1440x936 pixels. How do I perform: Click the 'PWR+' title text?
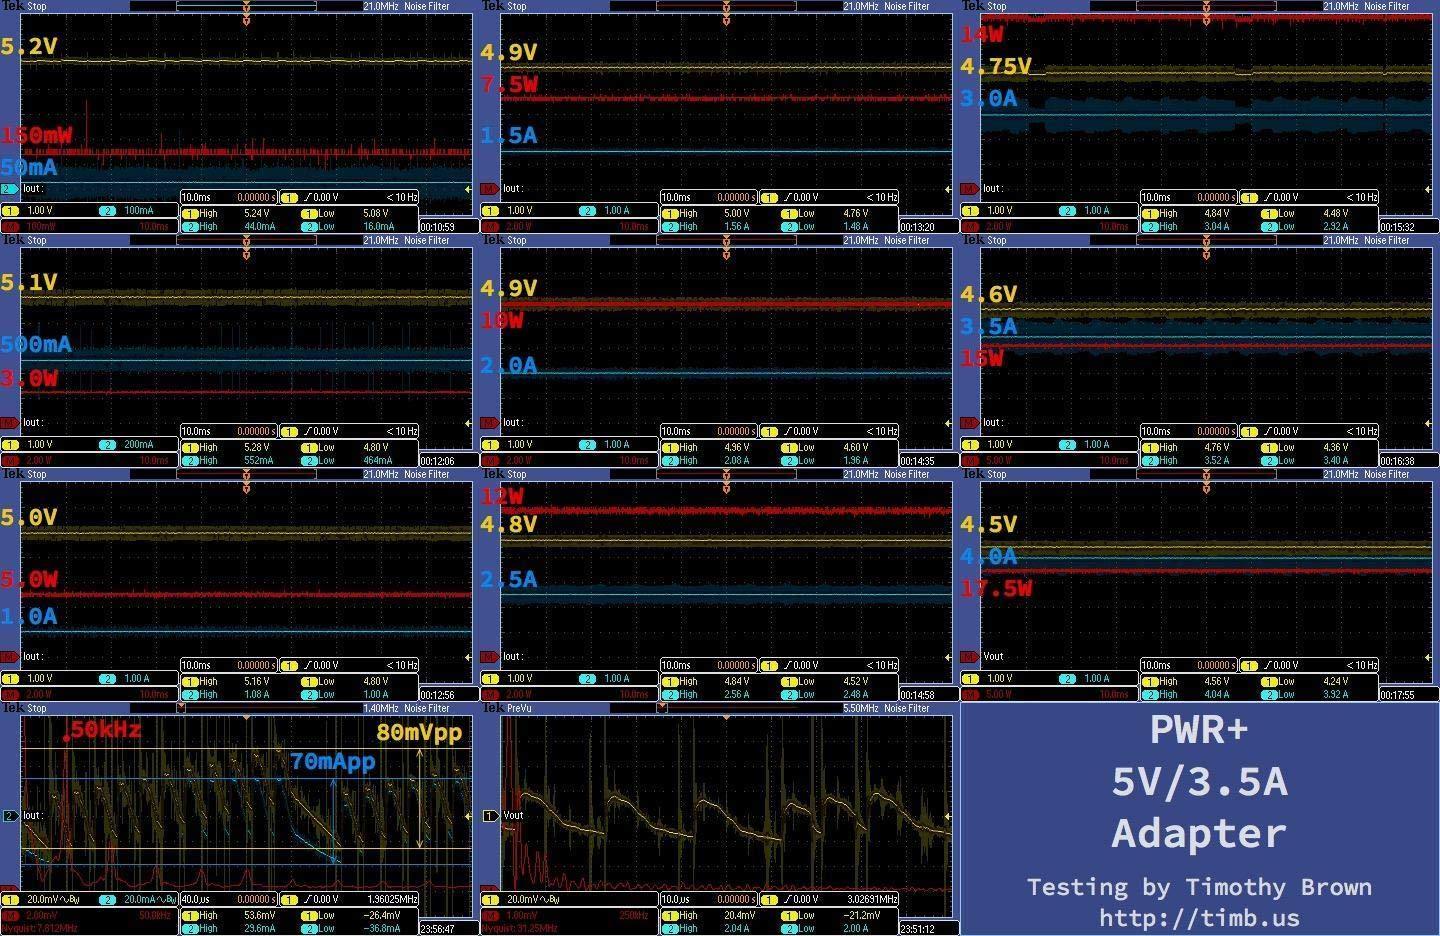click(1199, 729)
